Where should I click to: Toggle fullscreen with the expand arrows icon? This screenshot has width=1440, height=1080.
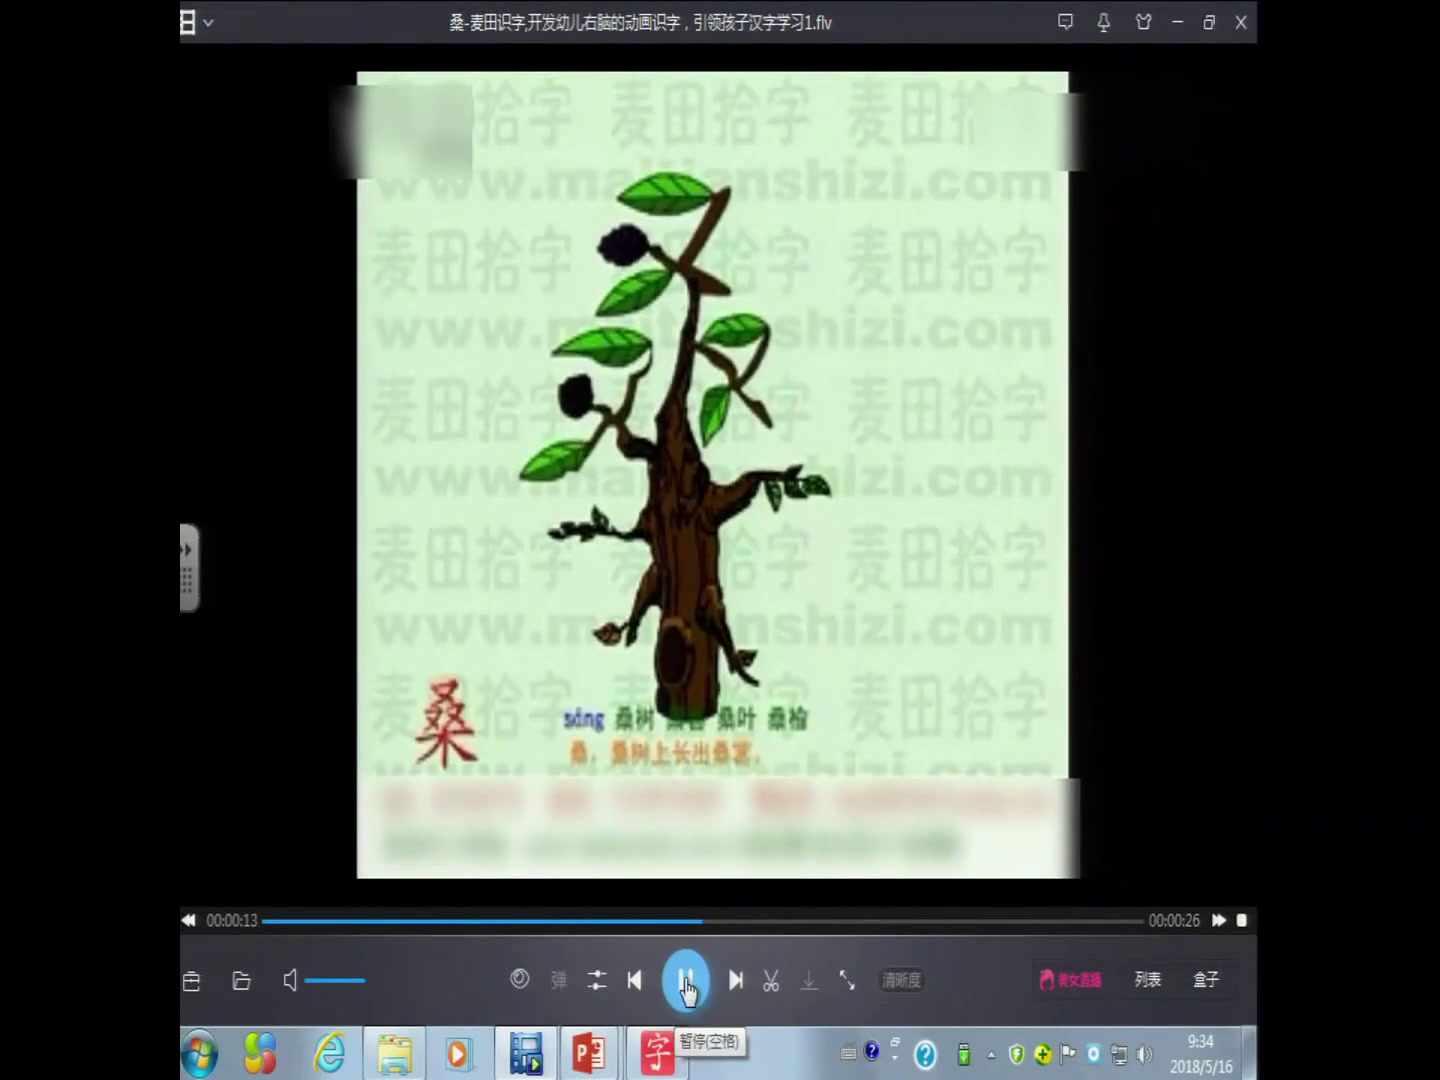point(847,980)
